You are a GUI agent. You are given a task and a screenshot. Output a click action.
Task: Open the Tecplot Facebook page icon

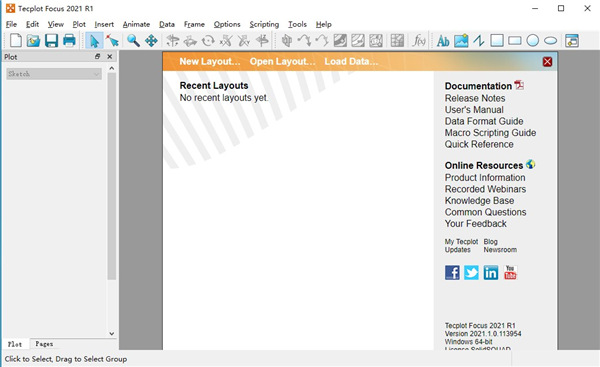[x=452, y=273]
